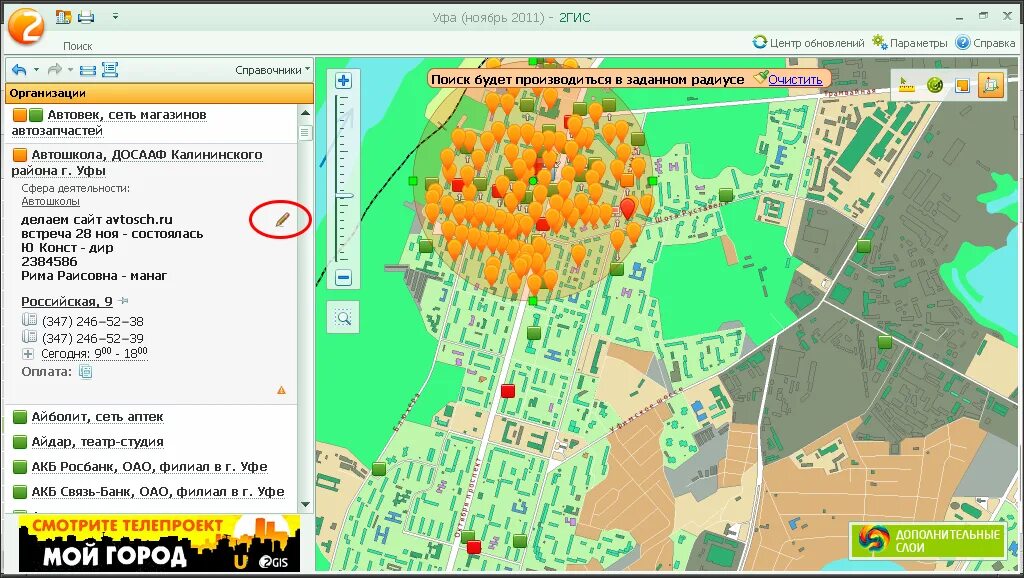Select the phone number (347) 246-52-38
1024x578 pixels.
tap(92, 321)
